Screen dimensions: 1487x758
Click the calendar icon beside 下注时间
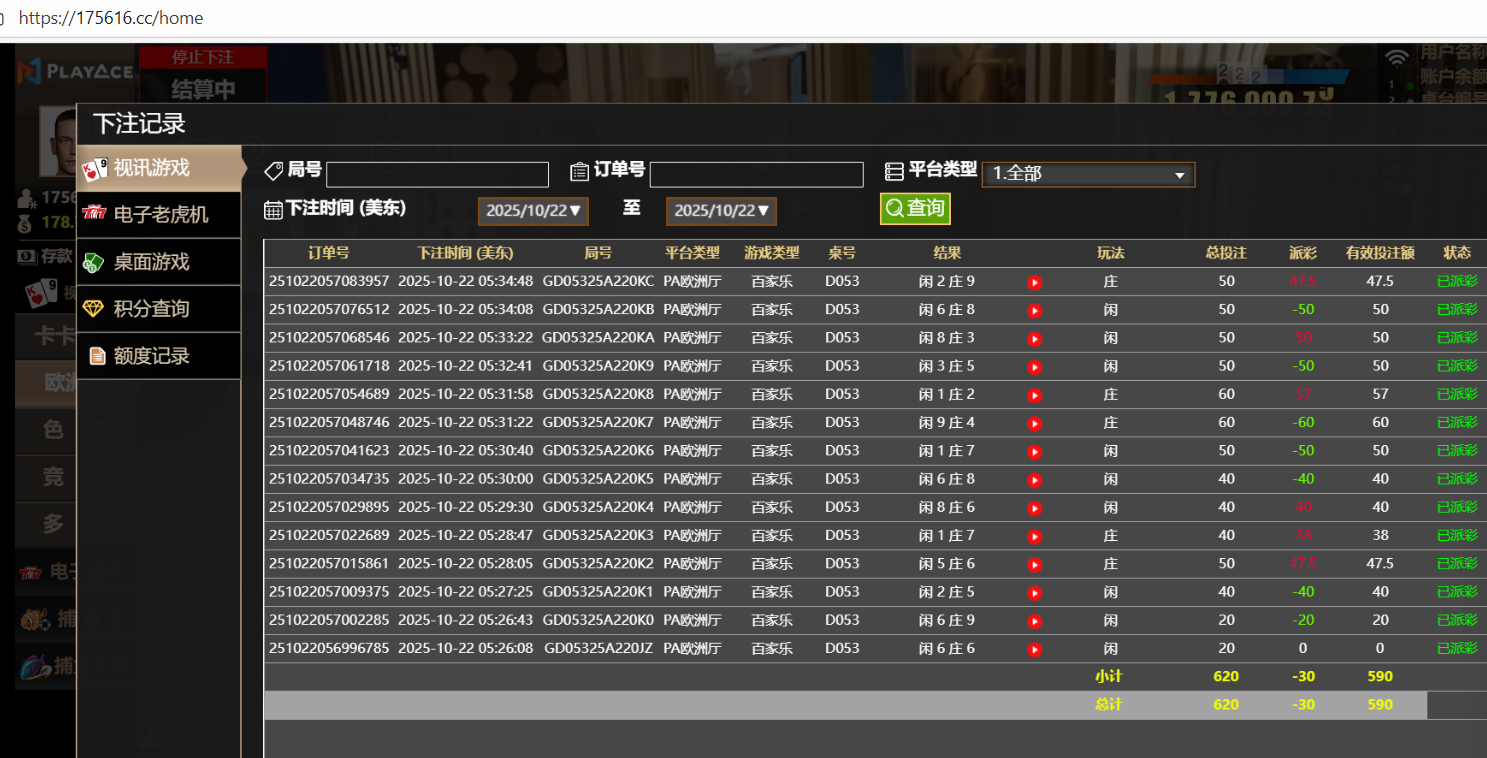point(273,209)
